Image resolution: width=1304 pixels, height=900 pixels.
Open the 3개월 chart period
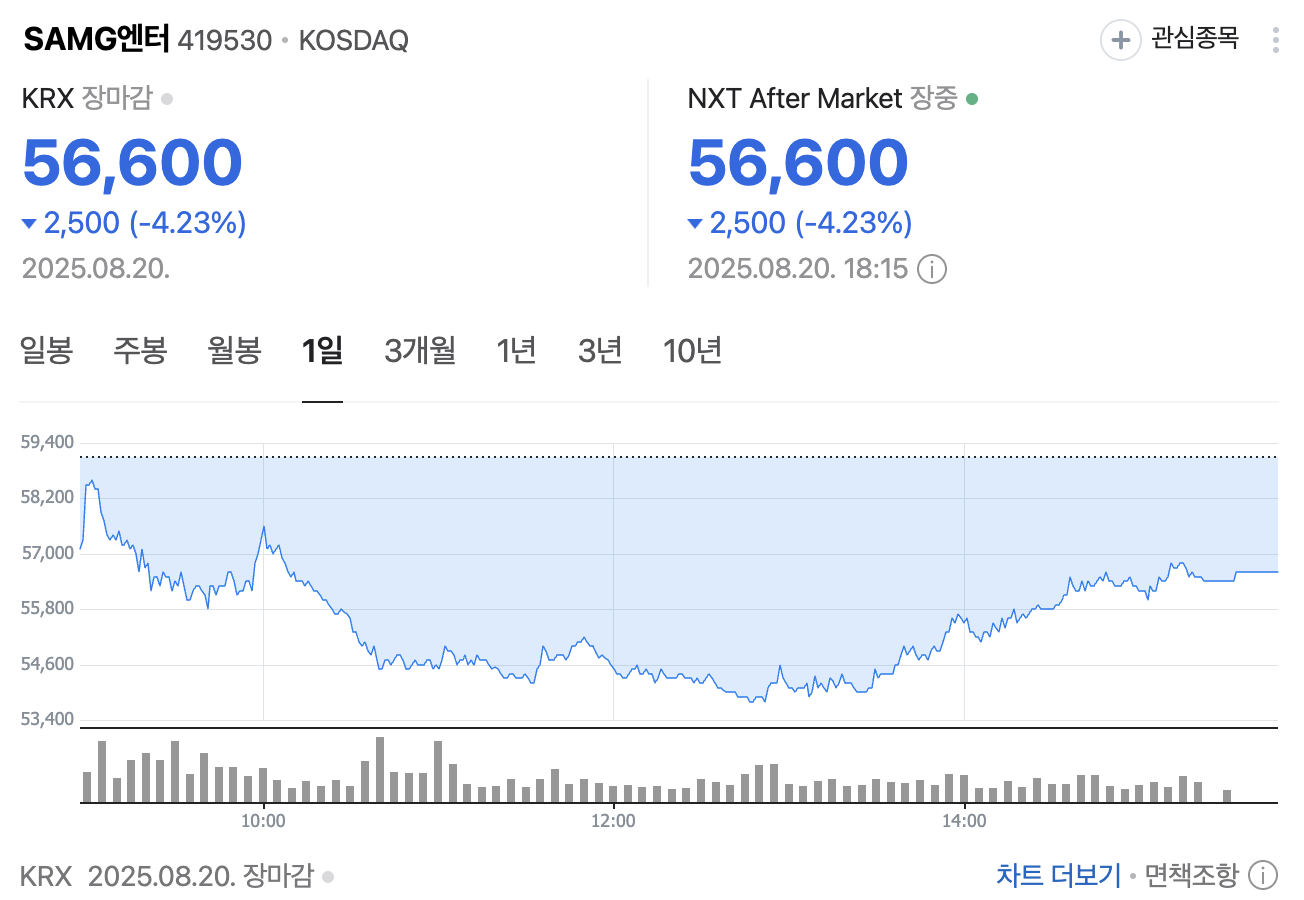tap(419, 351)
